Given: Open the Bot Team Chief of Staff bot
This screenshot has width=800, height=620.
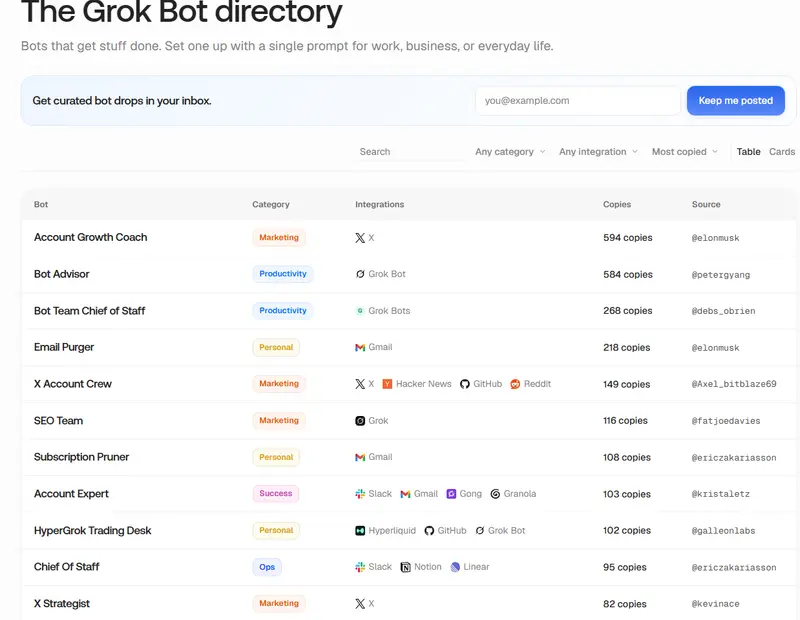Looking at the screenshot, I should tap(89, 311).
